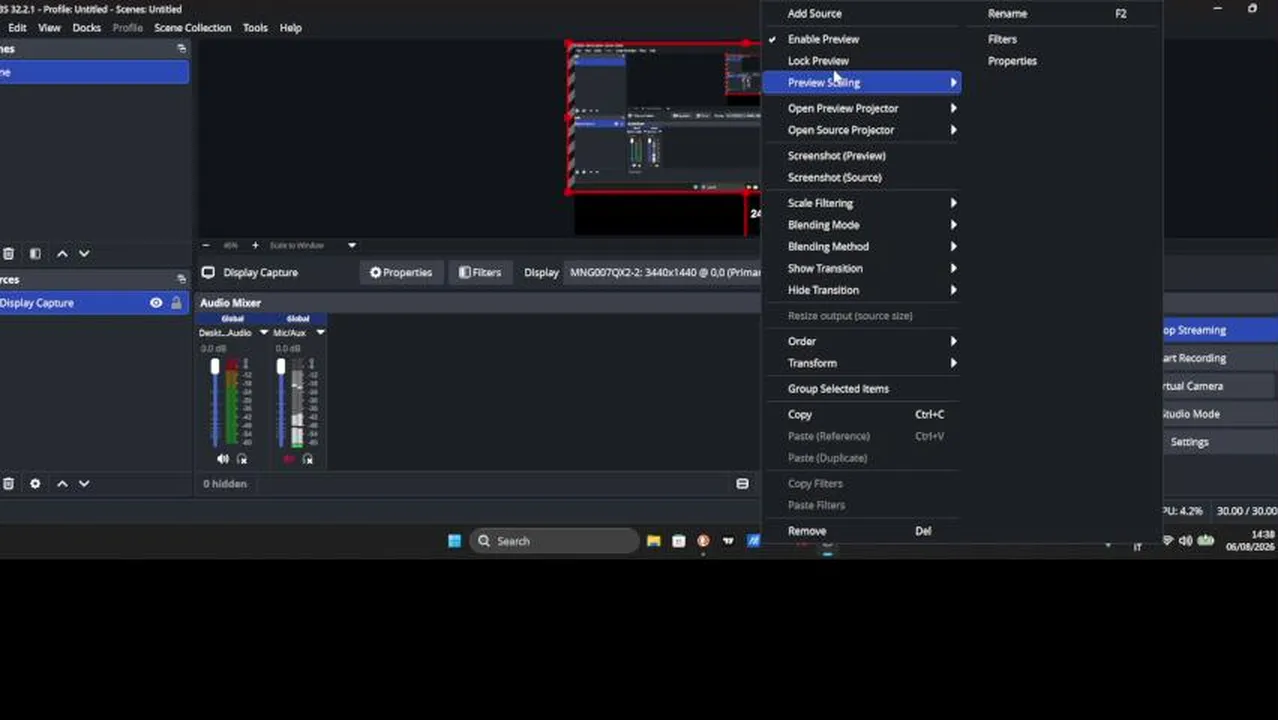The width and height of the screenshot is (1278, 720).
Task: Open system tray volume icon
Action: 1185,540
